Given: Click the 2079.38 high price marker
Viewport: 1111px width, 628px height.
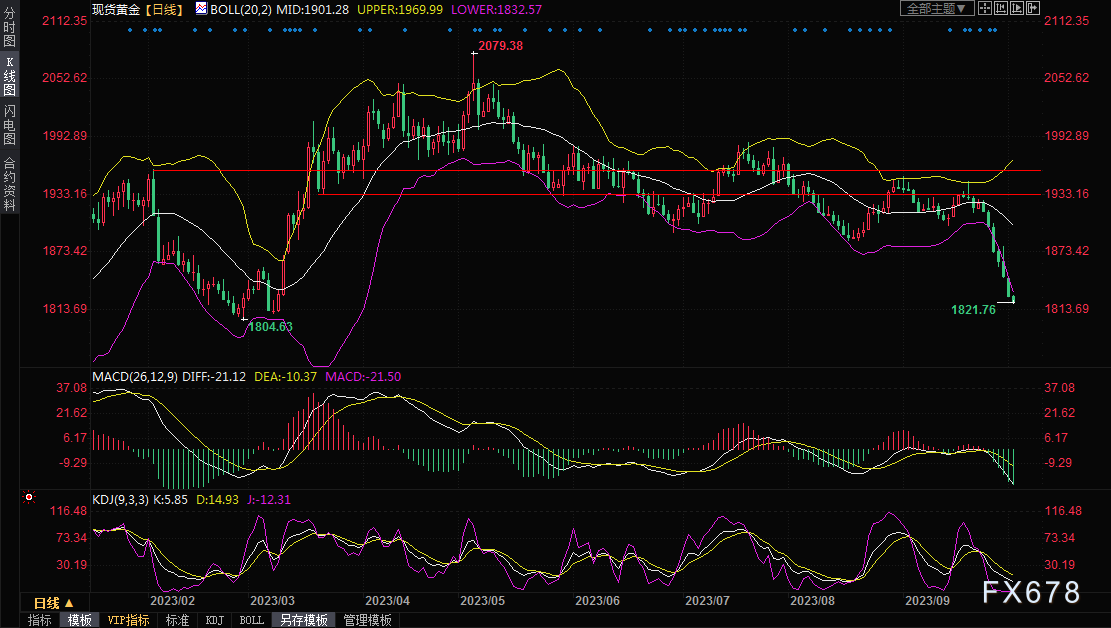Looking at the screenshot, I should pyautogui.click(x=500, y=46).
